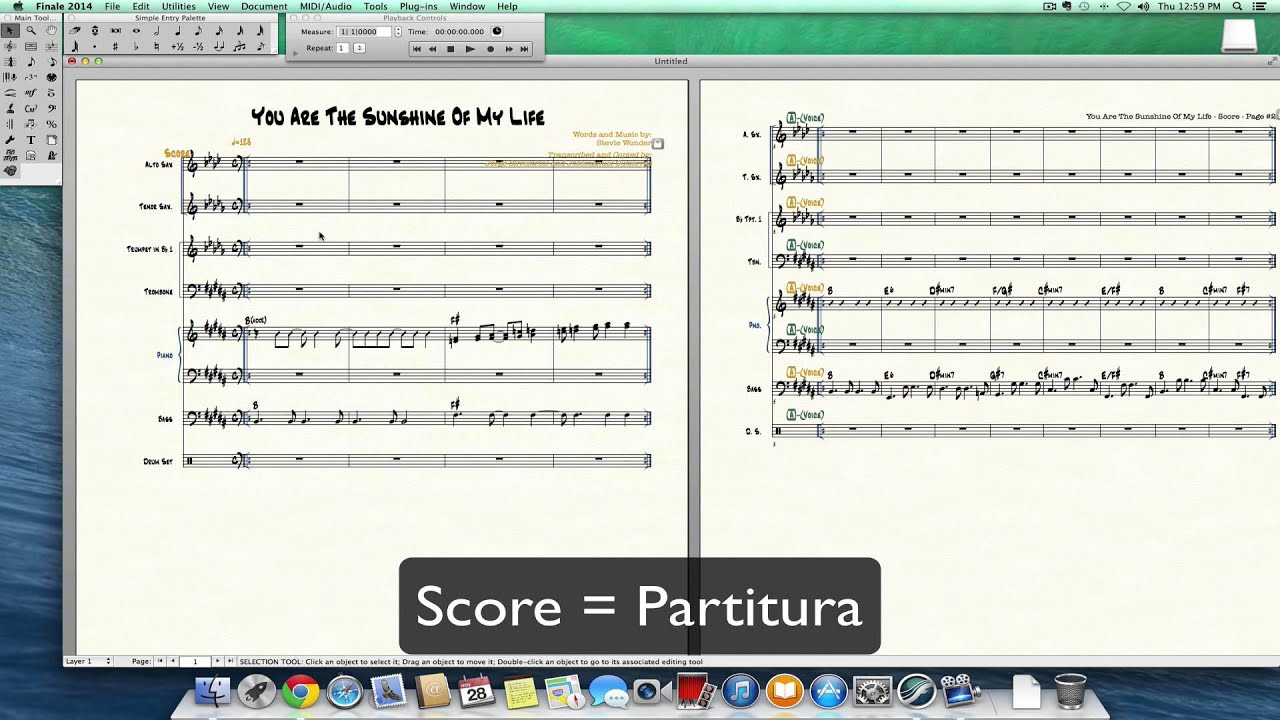Open the Document menu

click(x=264, y=6)
